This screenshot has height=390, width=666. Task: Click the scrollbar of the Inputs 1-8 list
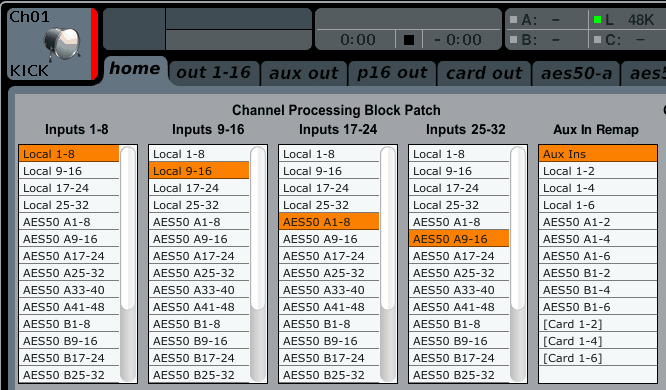pos(128,263)
